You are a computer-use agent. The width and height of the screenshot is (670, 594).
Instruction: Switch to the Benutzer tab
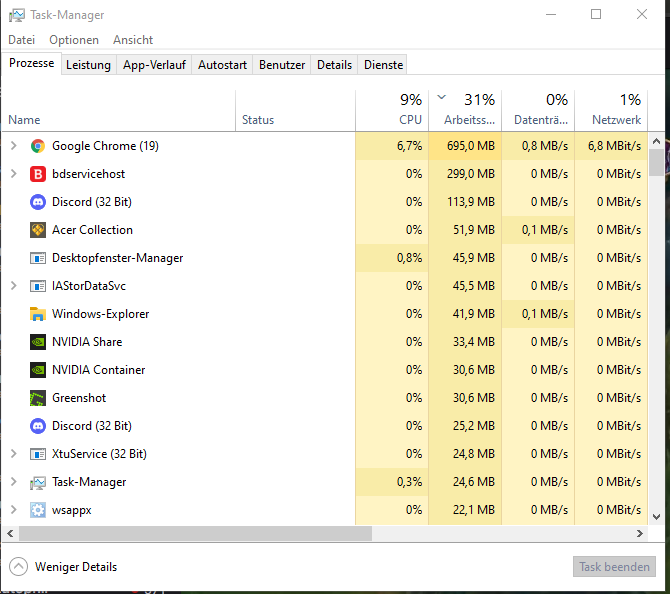282,65
